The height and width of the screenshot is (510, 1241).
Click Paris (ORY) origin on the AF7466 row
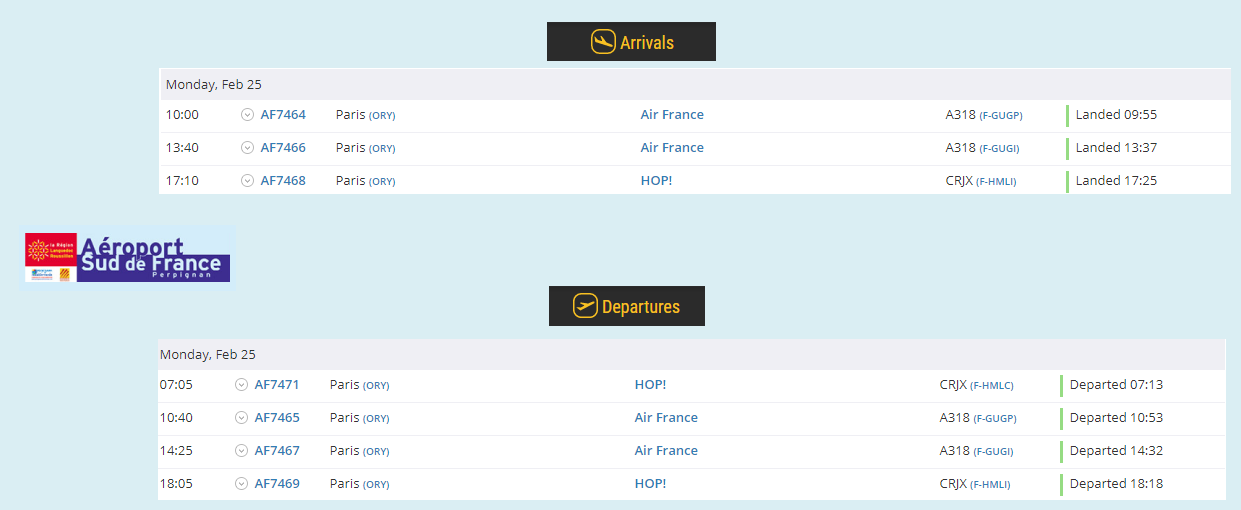366,148
